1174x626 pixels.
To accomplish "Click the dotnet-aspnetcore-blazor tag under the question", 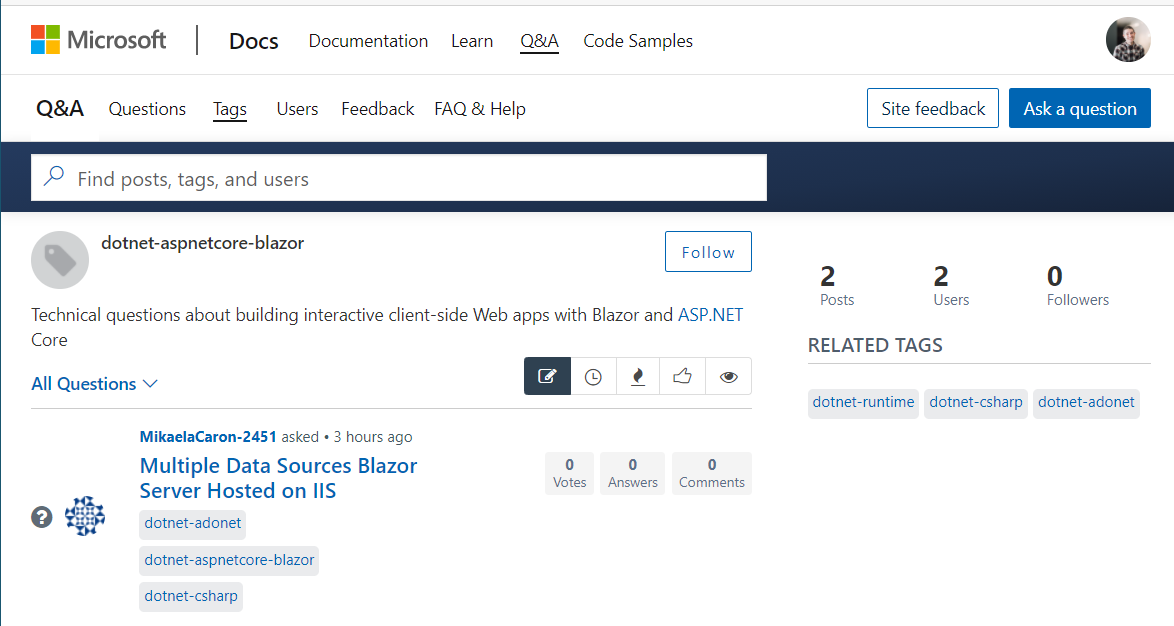I will coord(229,560).
